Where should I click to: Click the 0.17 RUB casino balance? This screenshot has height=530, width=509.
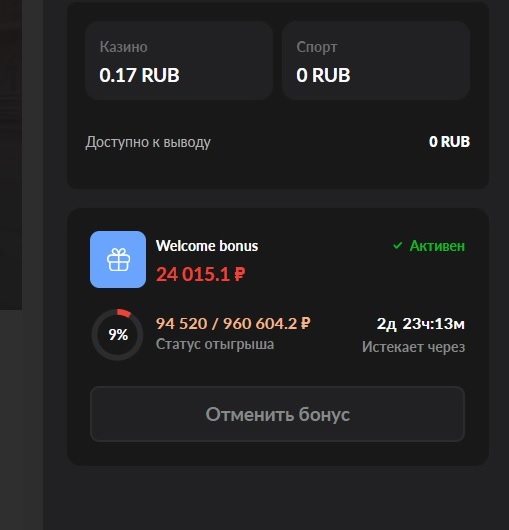tap(139, 75)
